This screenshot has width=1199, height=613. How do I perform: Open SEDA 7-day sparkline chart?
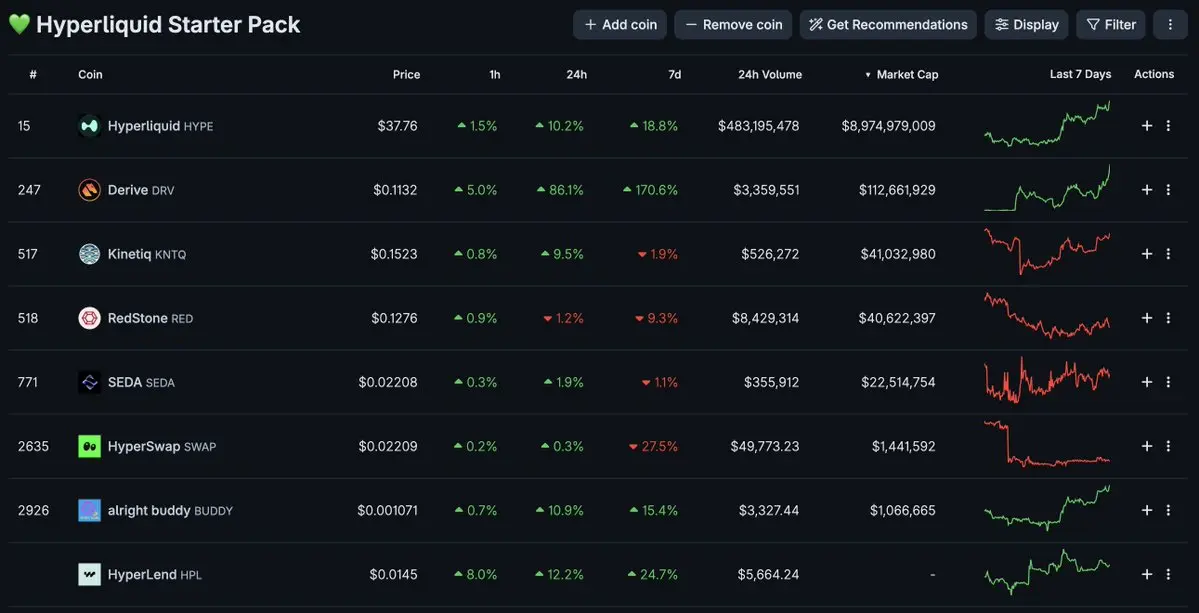1047,380
